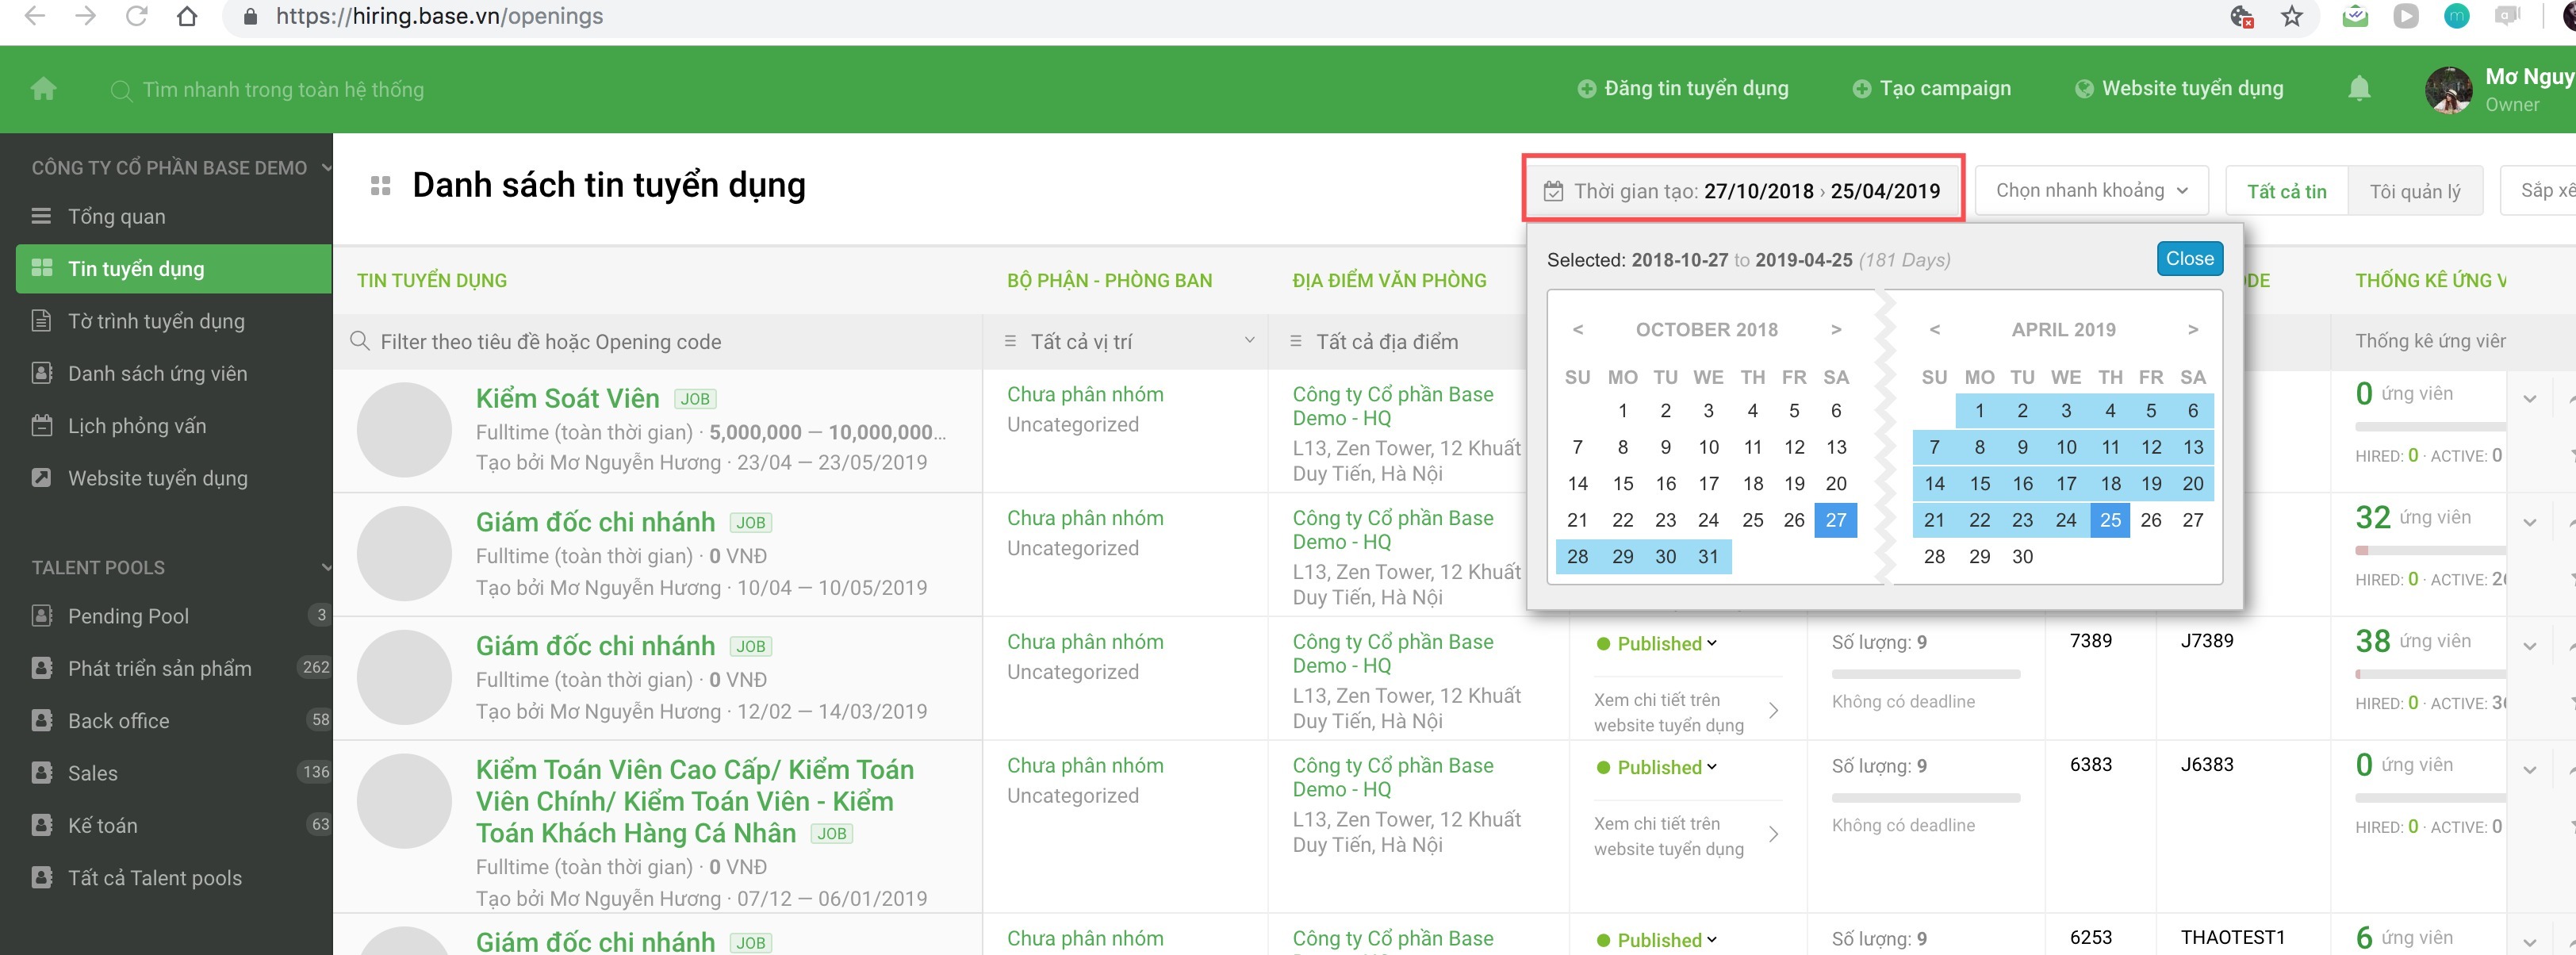
Task: Collapse the TALENT POOLS section
Action: click(x=326, y=568)
